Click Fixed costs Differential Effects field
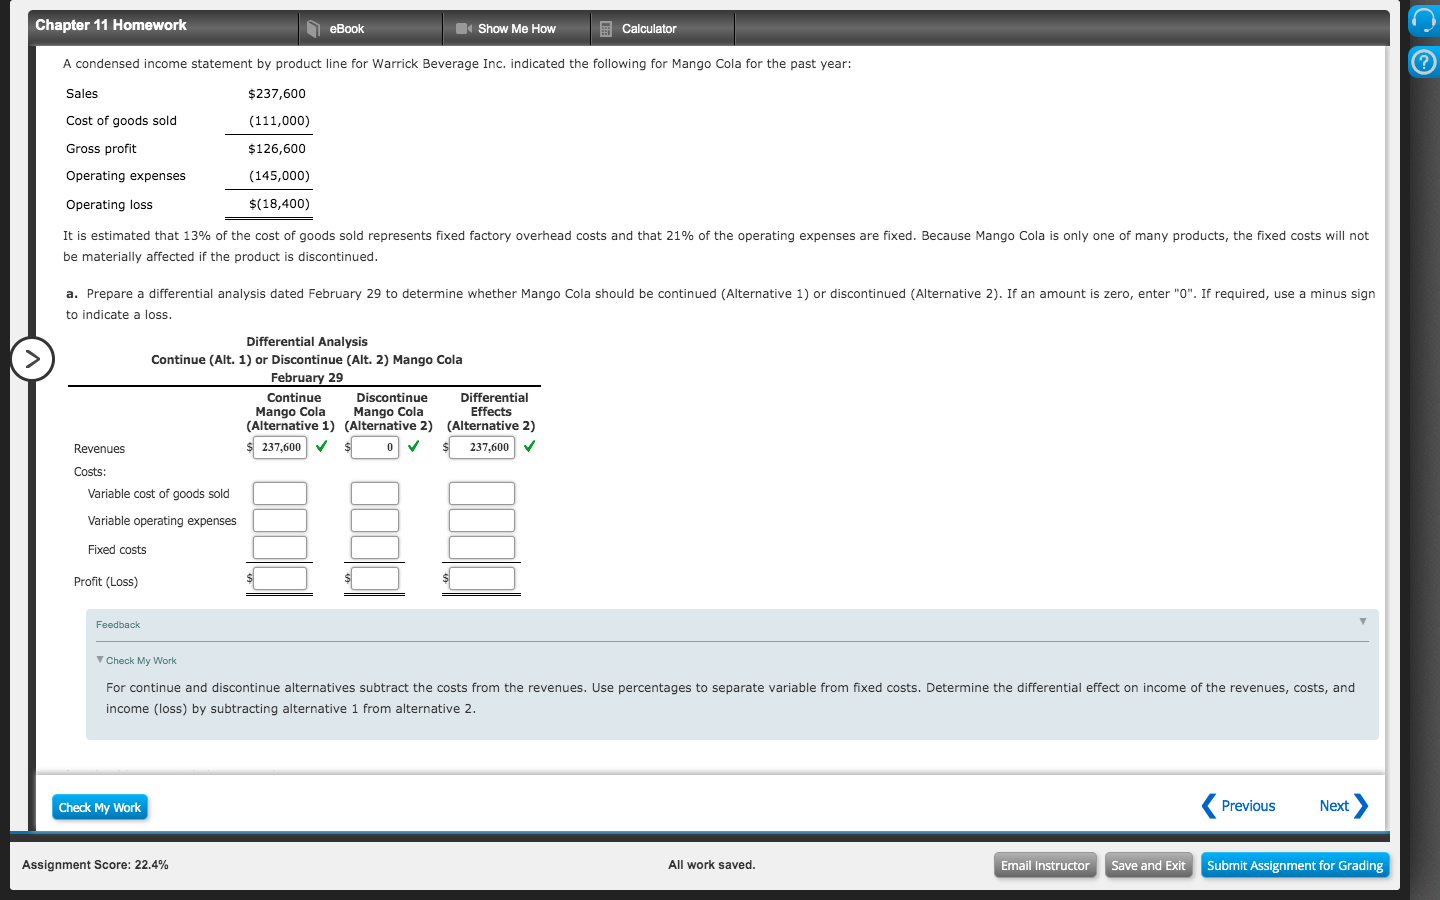This screenshot has width=1440, height=900. pos(482,547)
